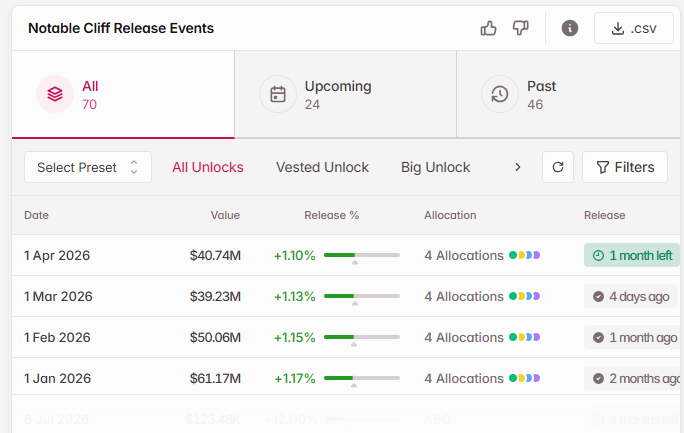Click the progress bar in 1 Apr 2026 row

(362, 255)
